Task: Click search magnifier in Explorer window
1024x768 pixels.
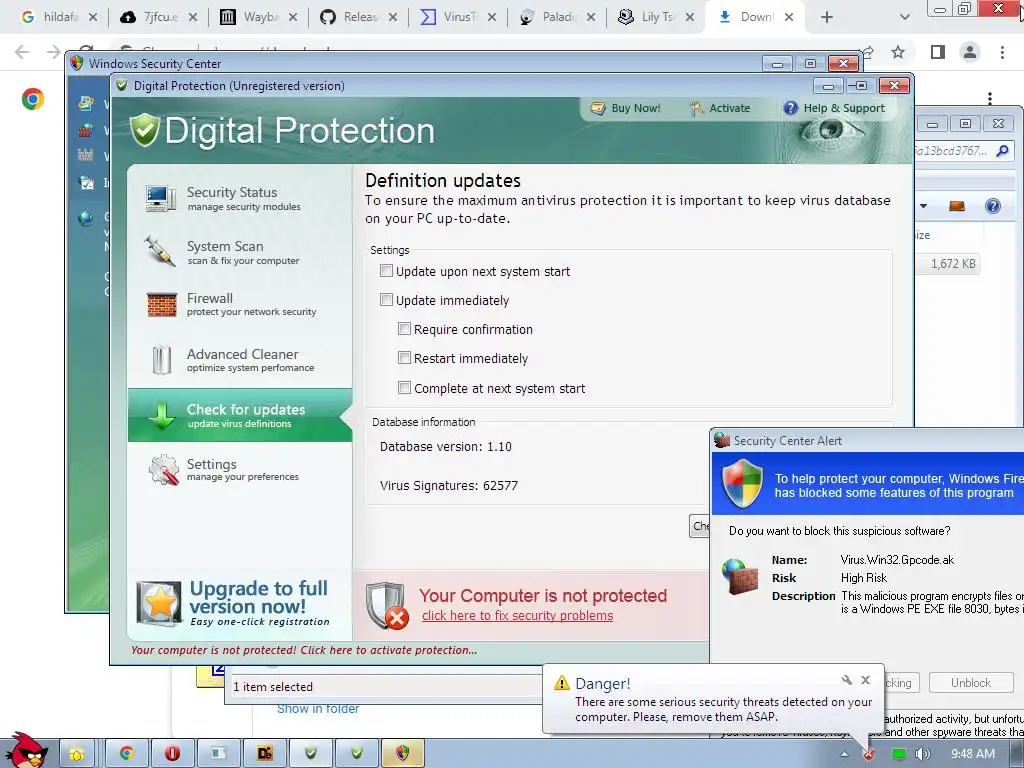Action: (x=1002, y=151)
